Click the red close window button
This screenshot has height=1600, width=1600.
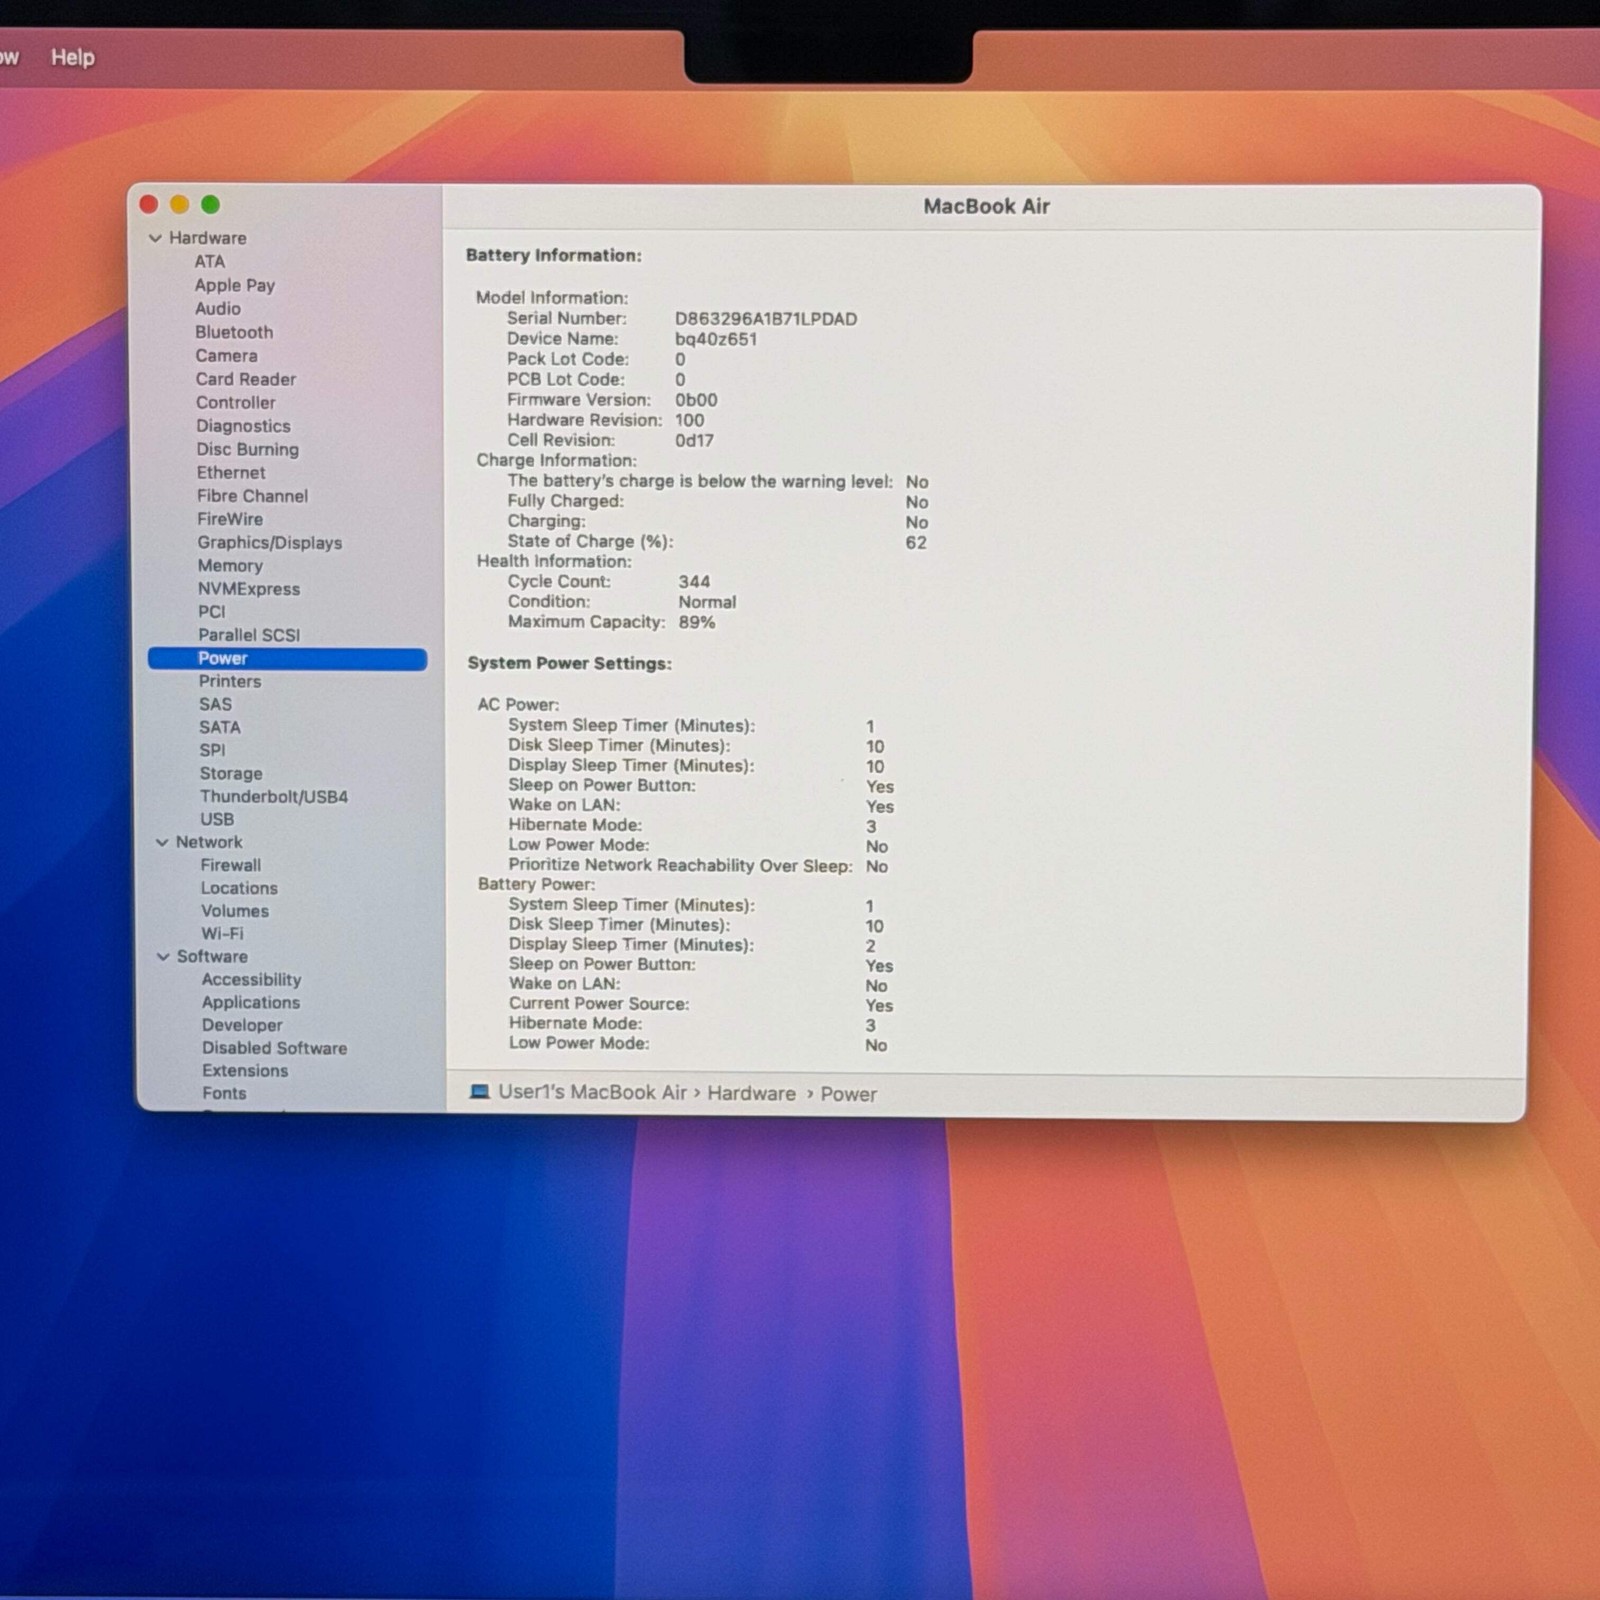(x=149, y=205)
